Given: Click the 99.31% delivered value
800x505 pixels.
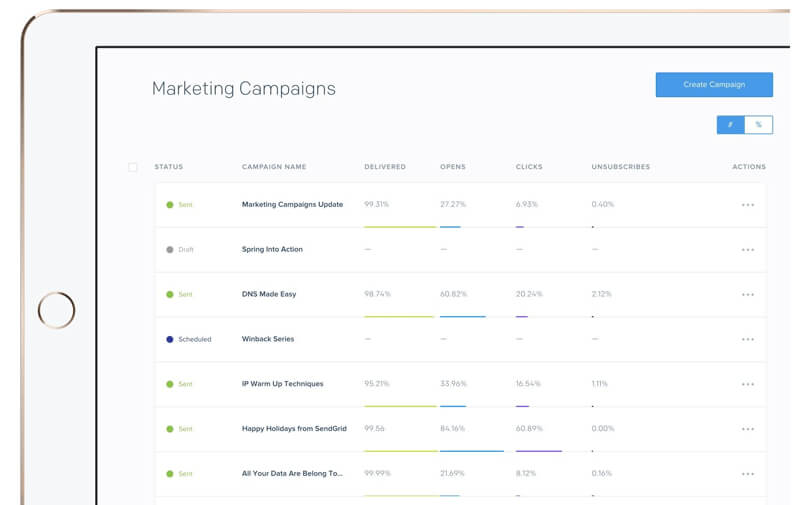Looking at the screenshot, I should point(377,204).
